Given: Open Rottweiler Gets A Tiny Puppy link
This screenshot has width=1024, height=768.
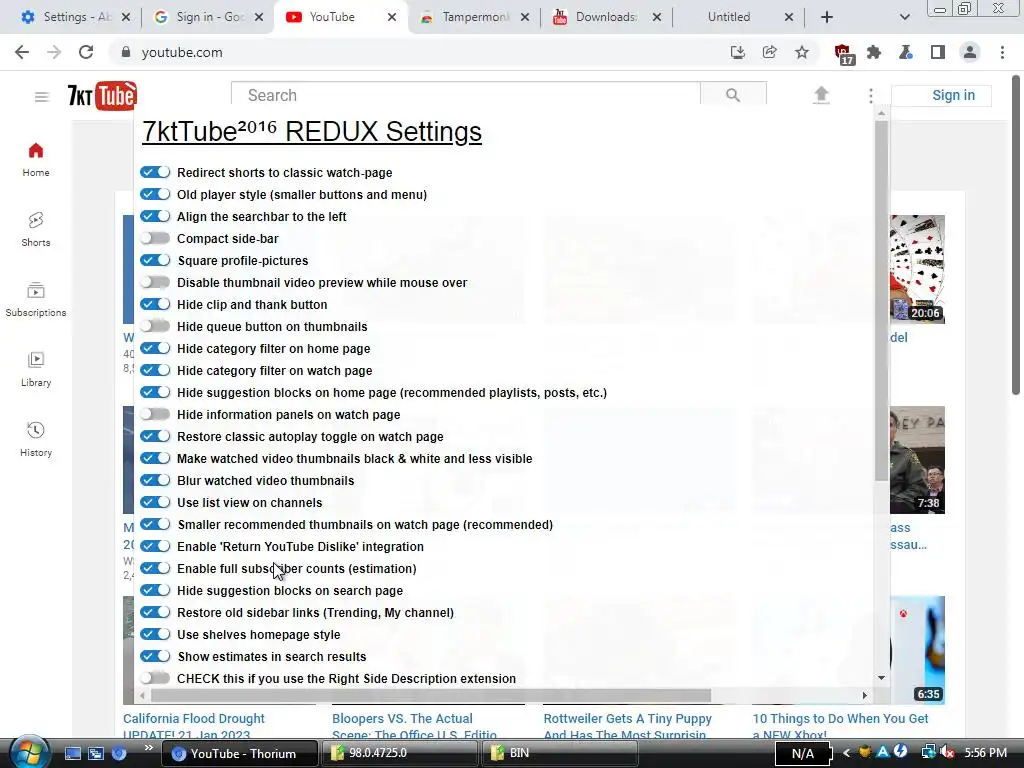Looking at the screenshot, I should click(627, 726).
